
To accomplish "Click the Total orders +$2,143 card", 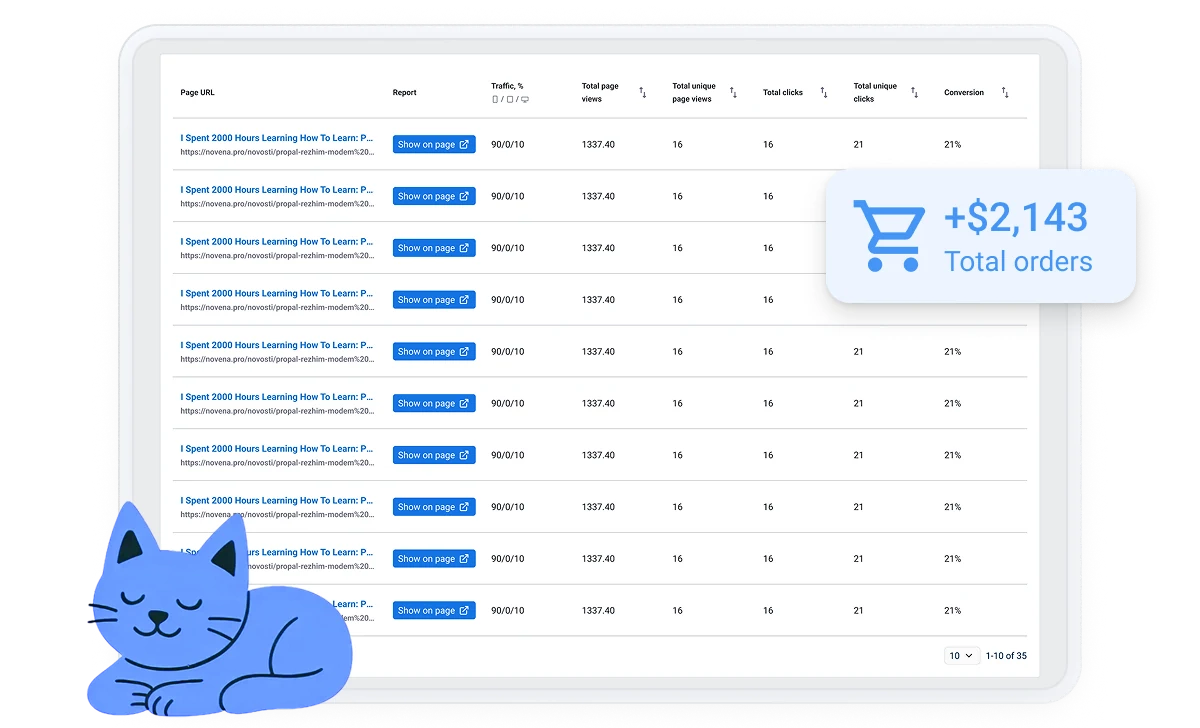I will point(980,236).
